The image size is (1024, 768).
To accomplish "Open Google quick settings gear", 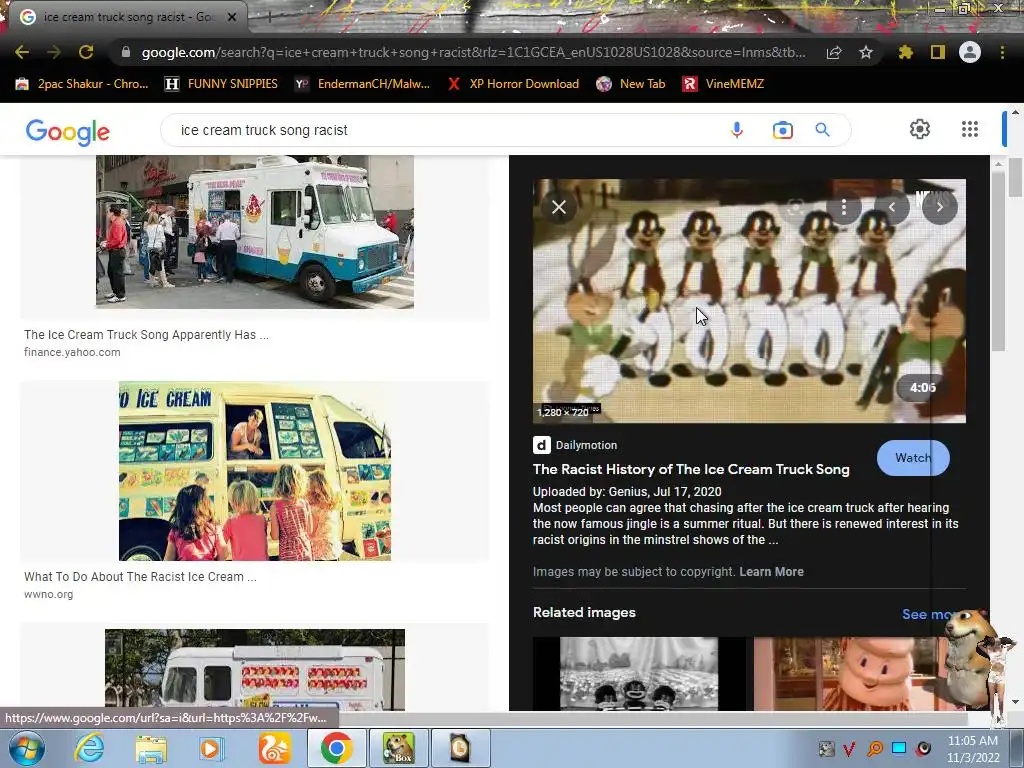I will (920, 129).
